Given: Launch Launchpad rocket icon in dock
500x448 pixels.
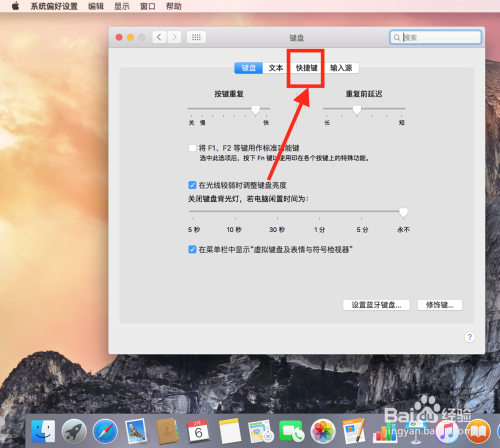Looking at the screenshot, I should click(x=74, y=431).
